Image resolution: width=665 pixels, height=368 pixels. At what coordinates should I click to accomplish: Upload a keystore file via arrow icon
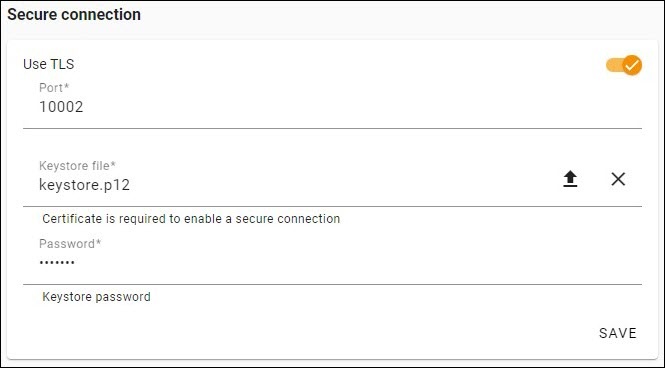pyautogui.click(x=570, y=179)
